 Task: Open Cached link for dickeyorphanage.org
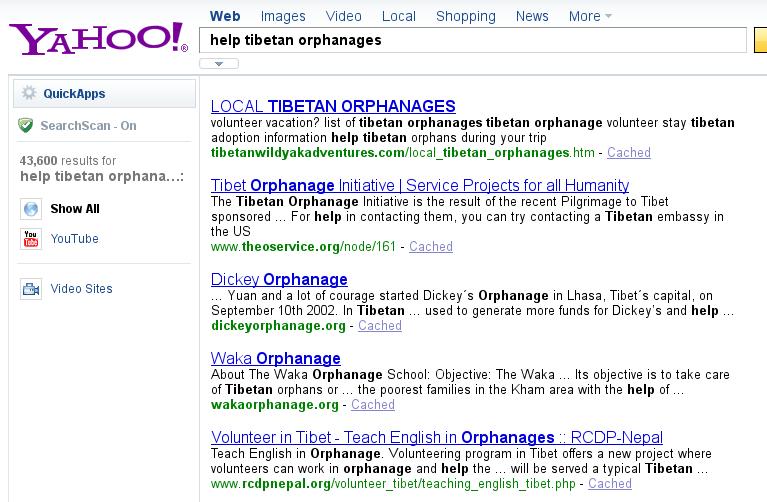[380, 325]
